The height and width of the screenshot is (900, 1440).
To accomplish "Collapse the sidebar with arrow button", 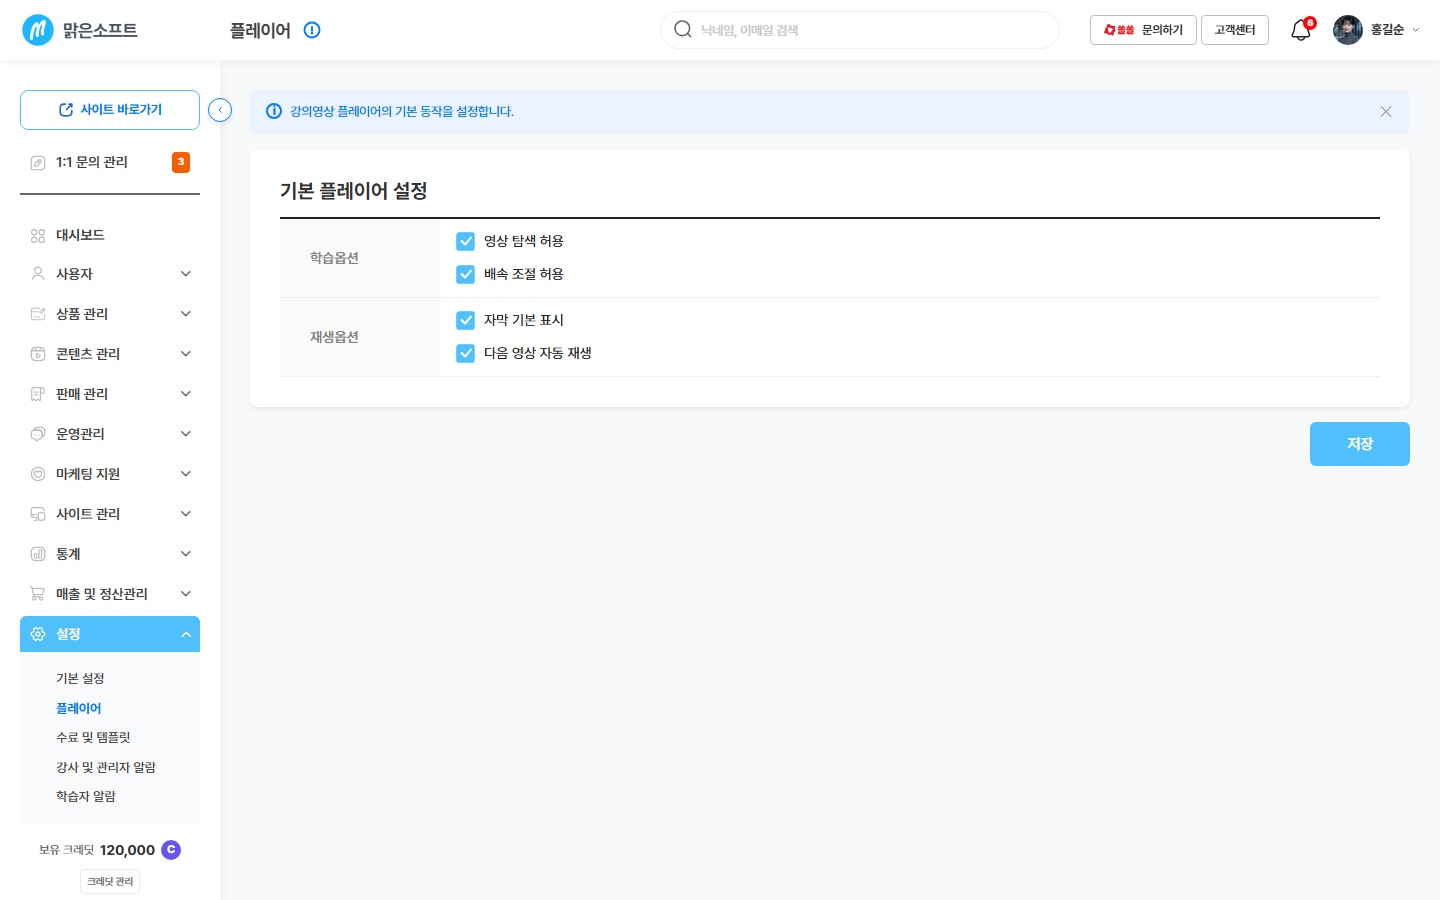I will pyautogui.click(x=220, y=110).
